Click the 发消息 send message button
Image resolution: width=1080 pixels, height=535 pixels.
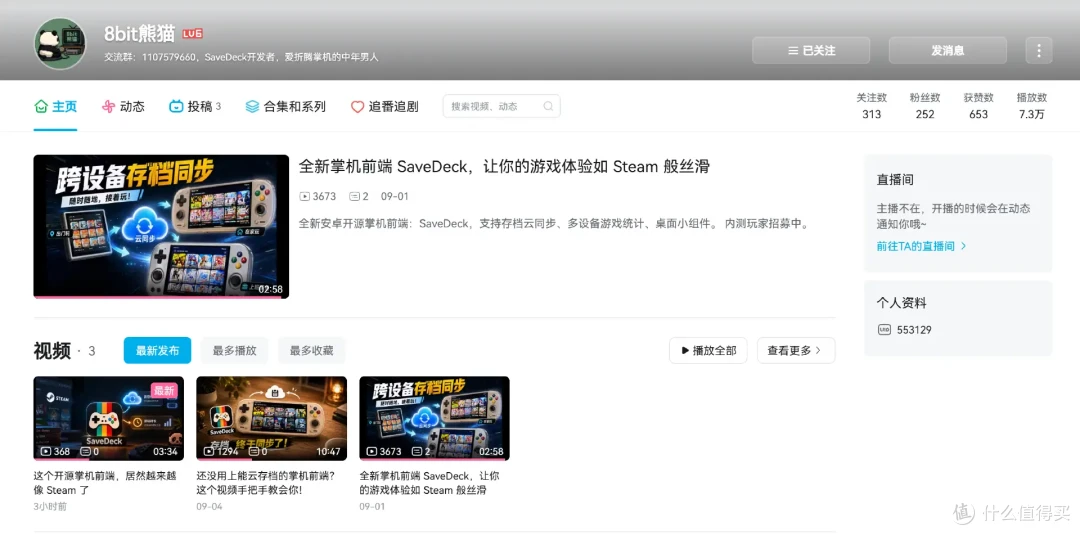coord(947,50)
